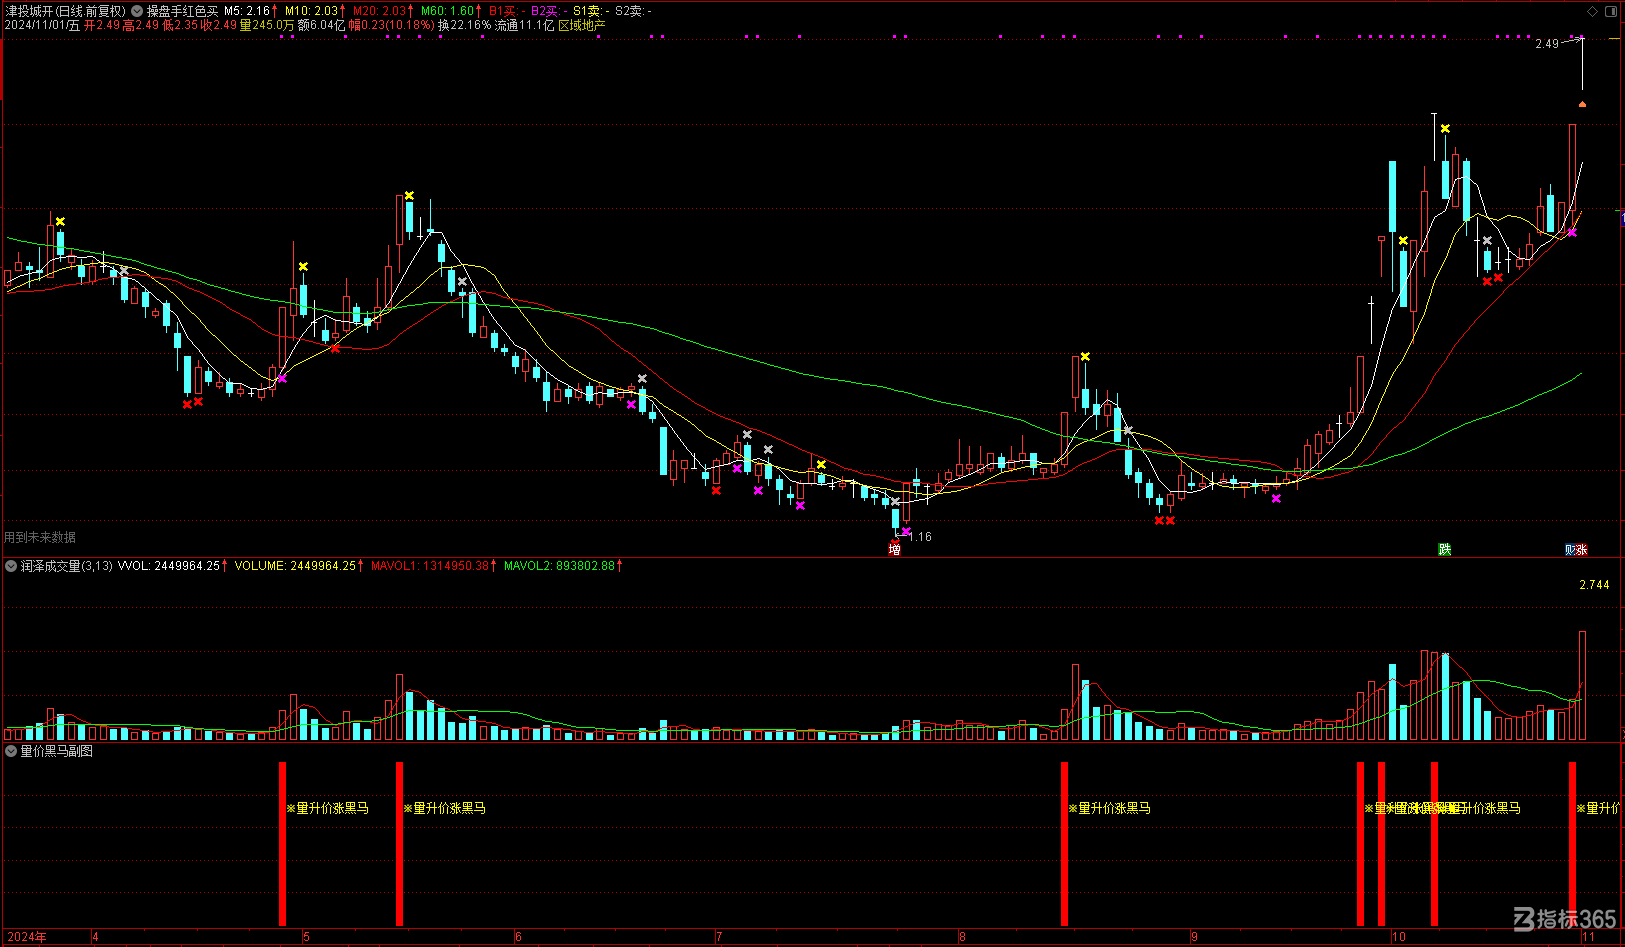Click the date 2024/11/01/五 text
The width and height of the screenshot is (1625, 947).
coord(43,25)
